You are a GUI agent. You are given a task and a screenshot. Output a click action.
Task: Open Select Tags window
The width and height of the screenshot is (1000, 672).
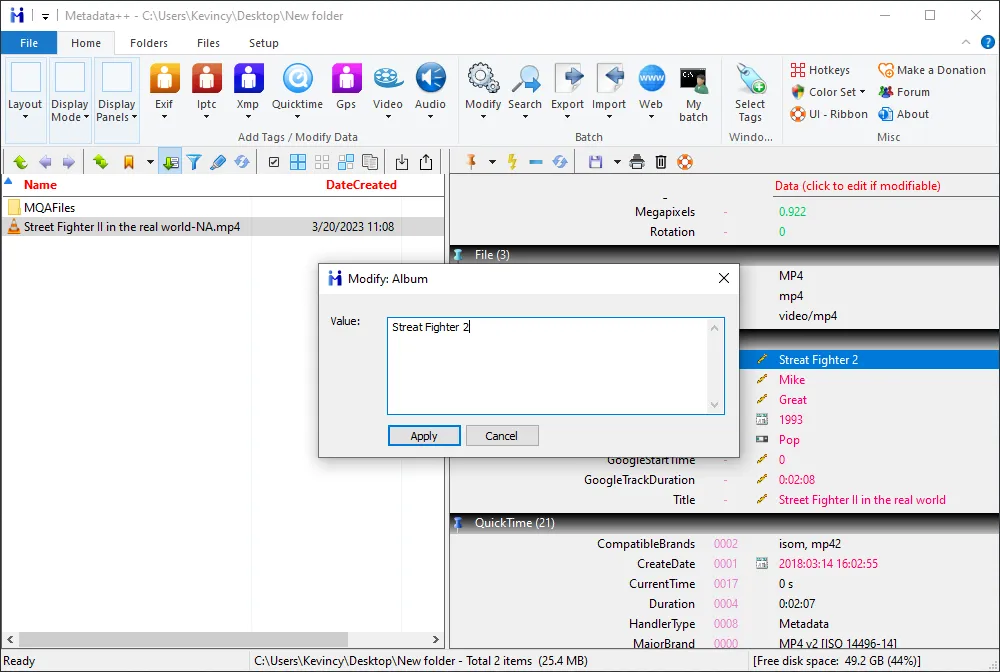(749, 92)
